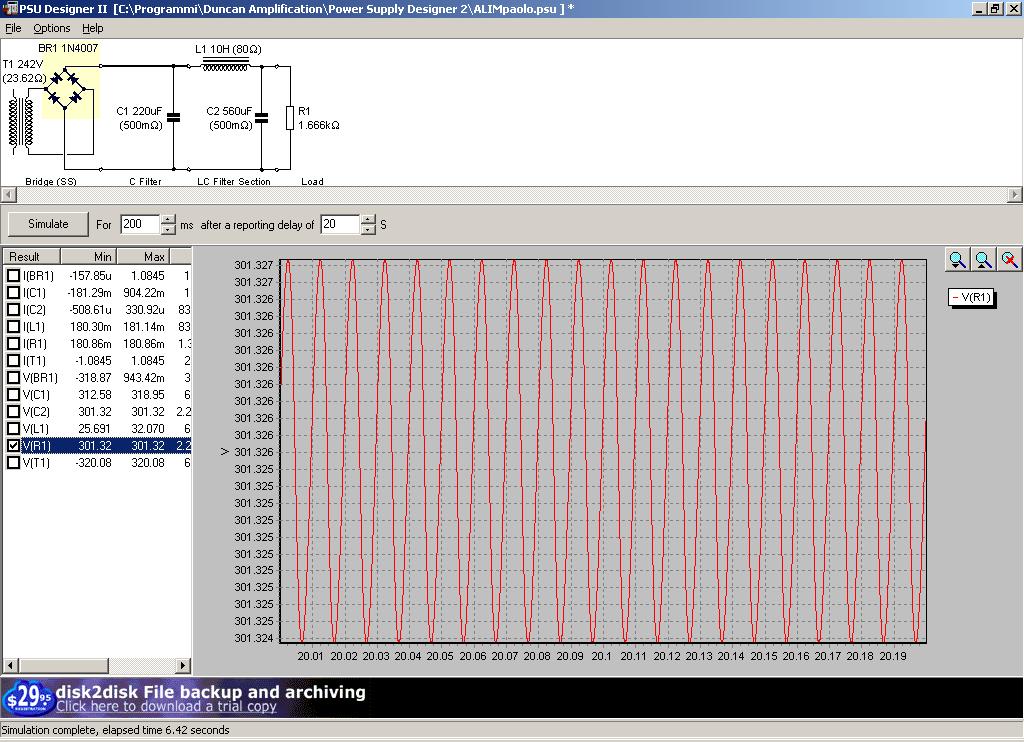1024x742 pixels.
Task: Click the 20.1 time axis label
Action: coord(601,656)
